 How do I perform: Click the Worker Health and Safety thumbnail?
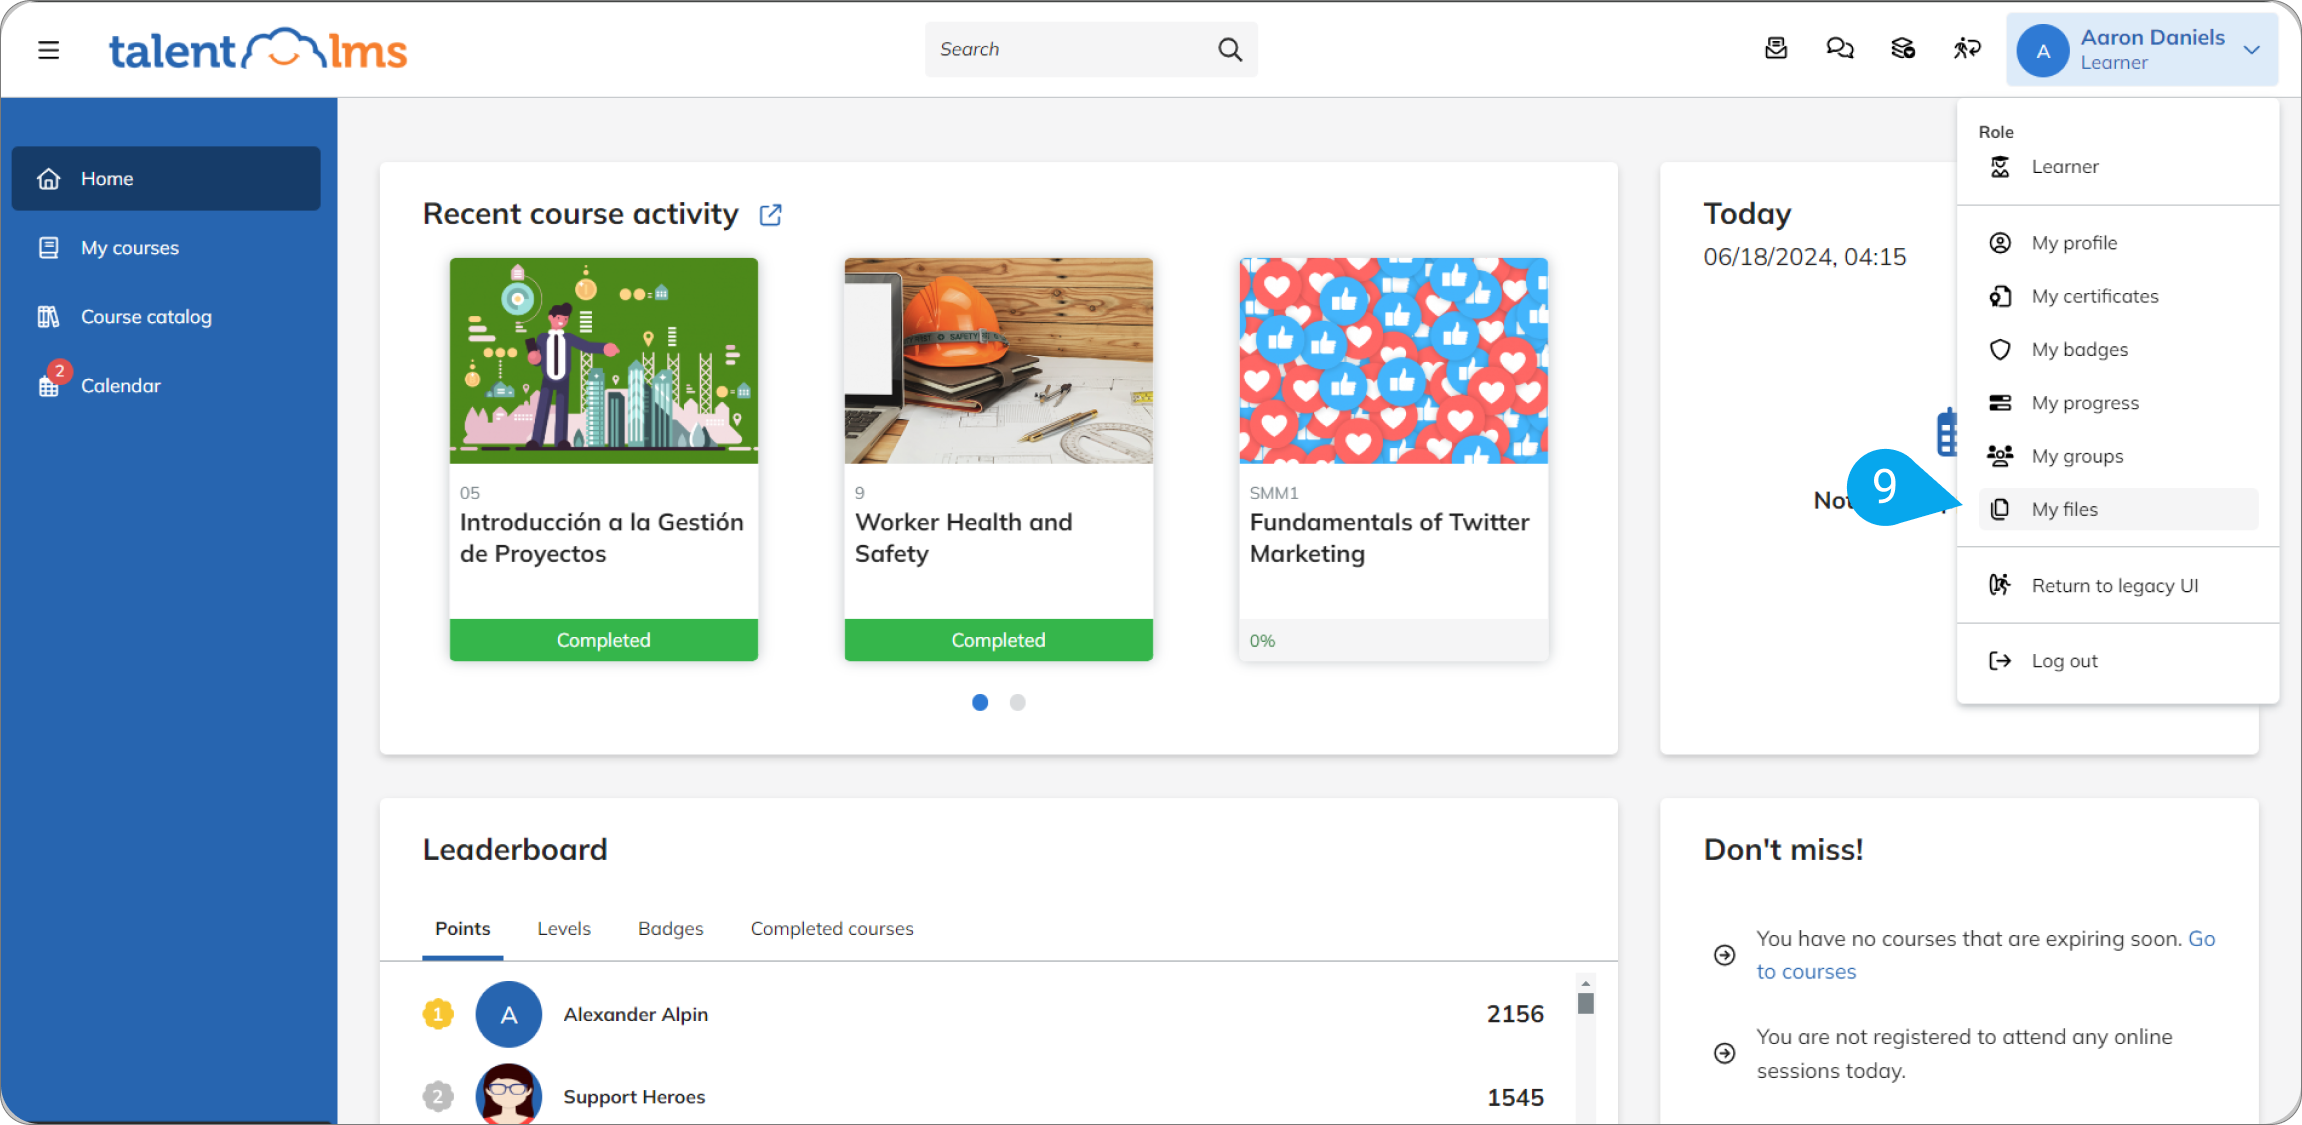point(997,361)
